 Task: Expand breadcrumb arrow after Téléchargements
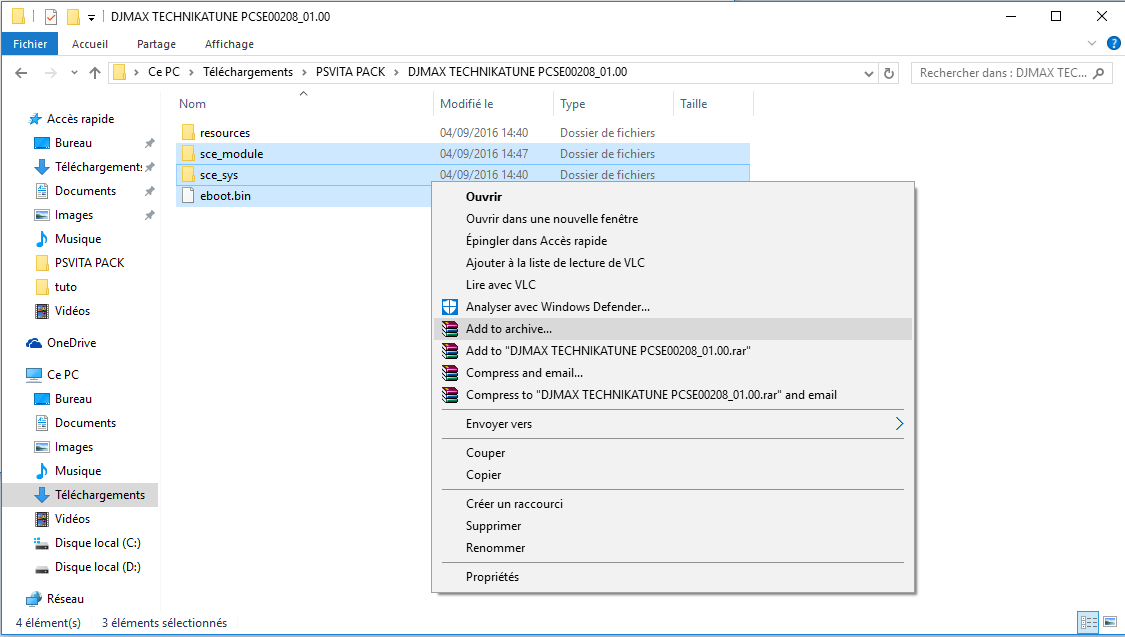tap(304, 72)
